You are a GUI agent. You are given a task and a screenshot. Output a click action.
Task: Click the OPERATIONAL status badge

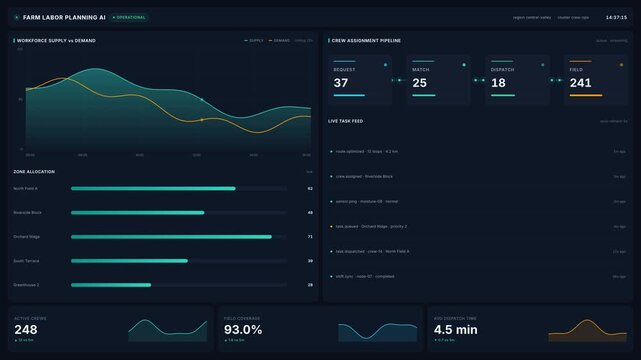[x=129, y=18]
